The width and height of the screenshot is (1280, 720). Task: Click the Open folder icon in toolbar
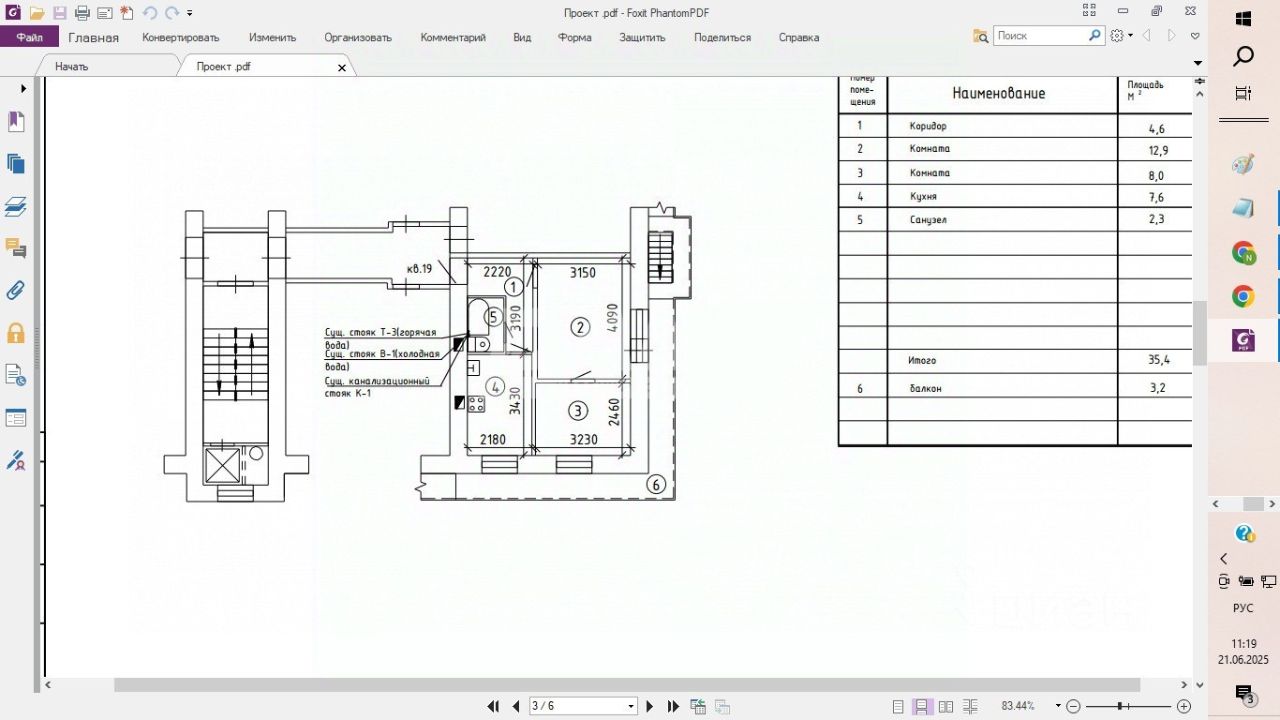(x=37, y=13)
